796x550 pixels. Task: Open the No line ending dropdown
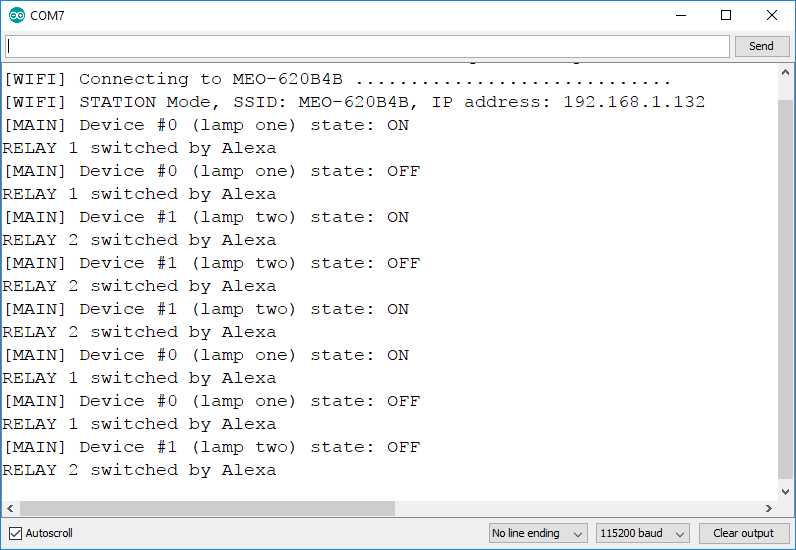click(x=539, y=533)
